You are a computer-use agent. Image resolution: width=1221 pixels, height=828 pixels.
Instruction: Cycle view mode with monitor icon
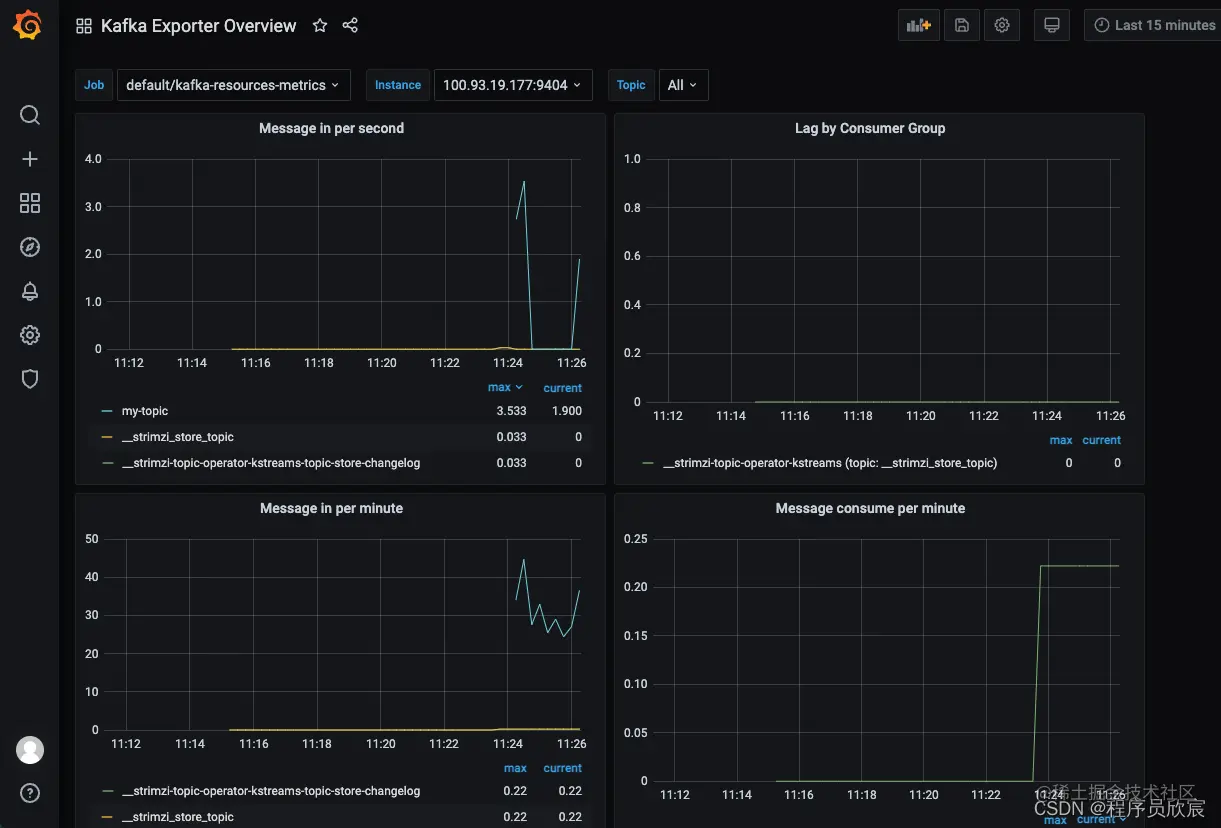tap(1051, 25)
